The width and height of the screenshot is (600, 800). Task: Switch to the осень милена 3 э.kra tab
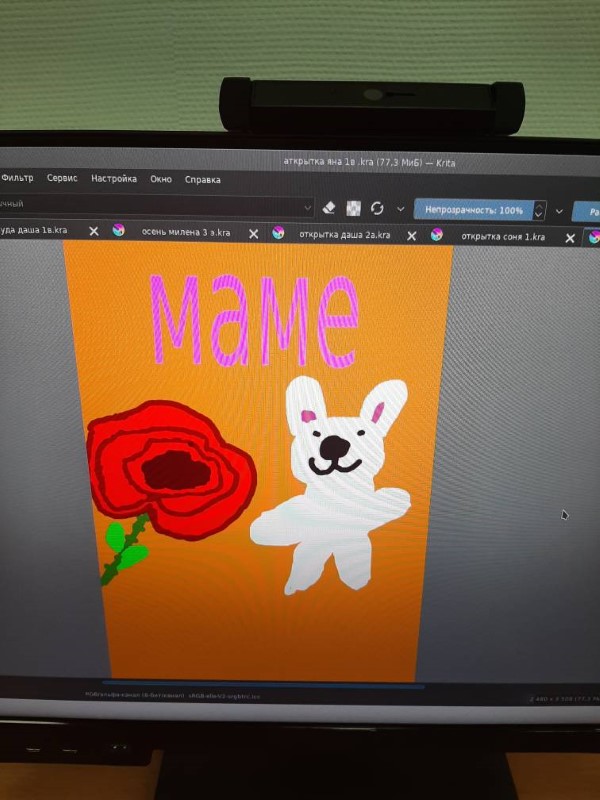186,233
